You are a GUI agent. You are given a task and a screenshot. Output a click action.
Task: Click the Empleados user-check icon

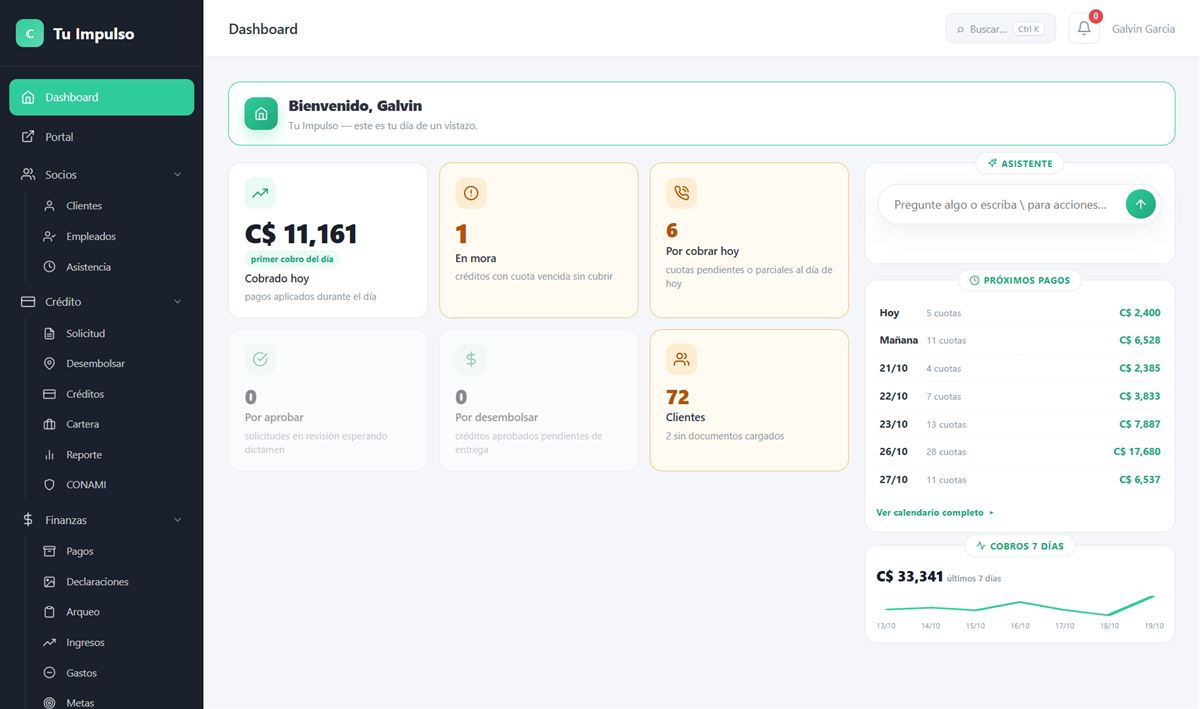tap(49, 237)
